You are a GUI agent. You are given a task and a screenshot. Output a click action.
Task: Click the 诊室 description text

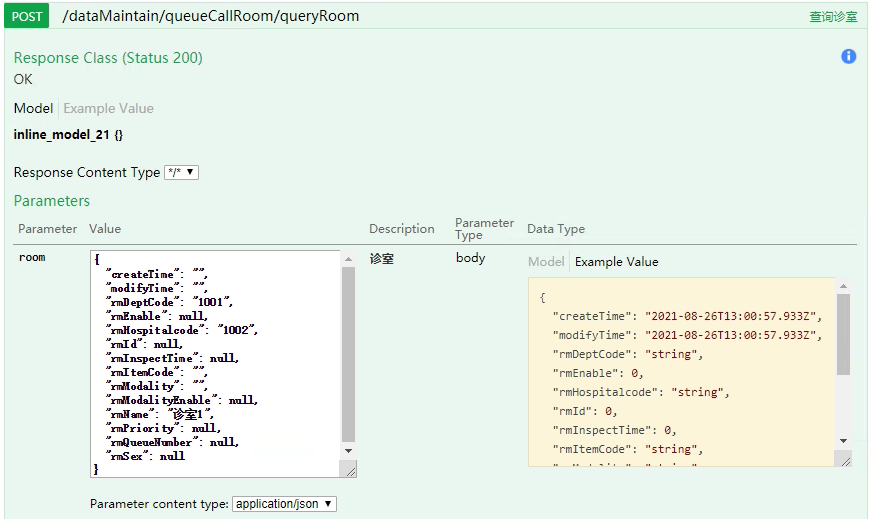[381, 258]
